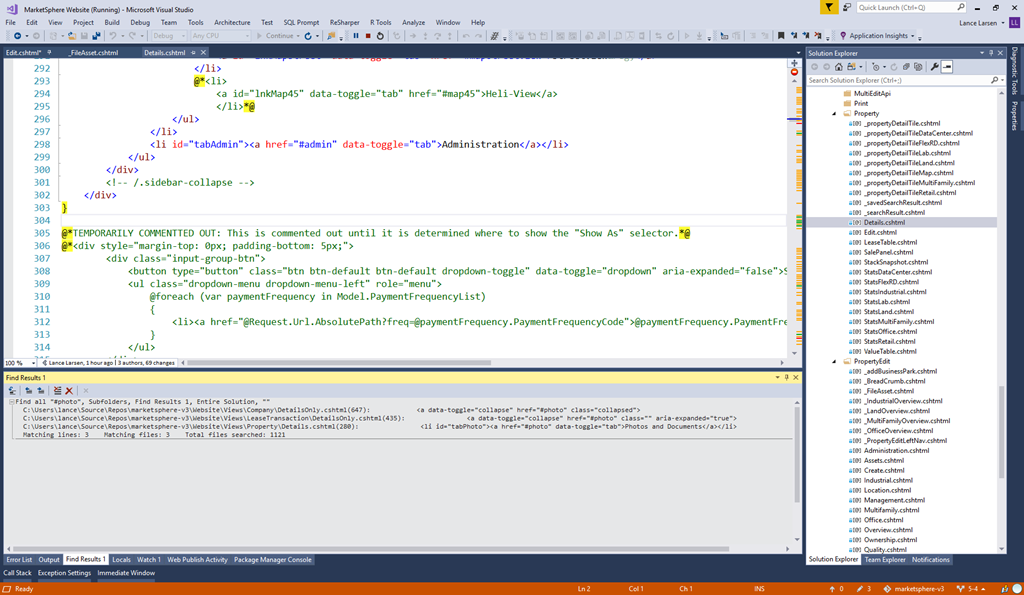Open the Diagnostic Tools side tab
This screenshot has width=1024, height=595.
(1014, 71)
